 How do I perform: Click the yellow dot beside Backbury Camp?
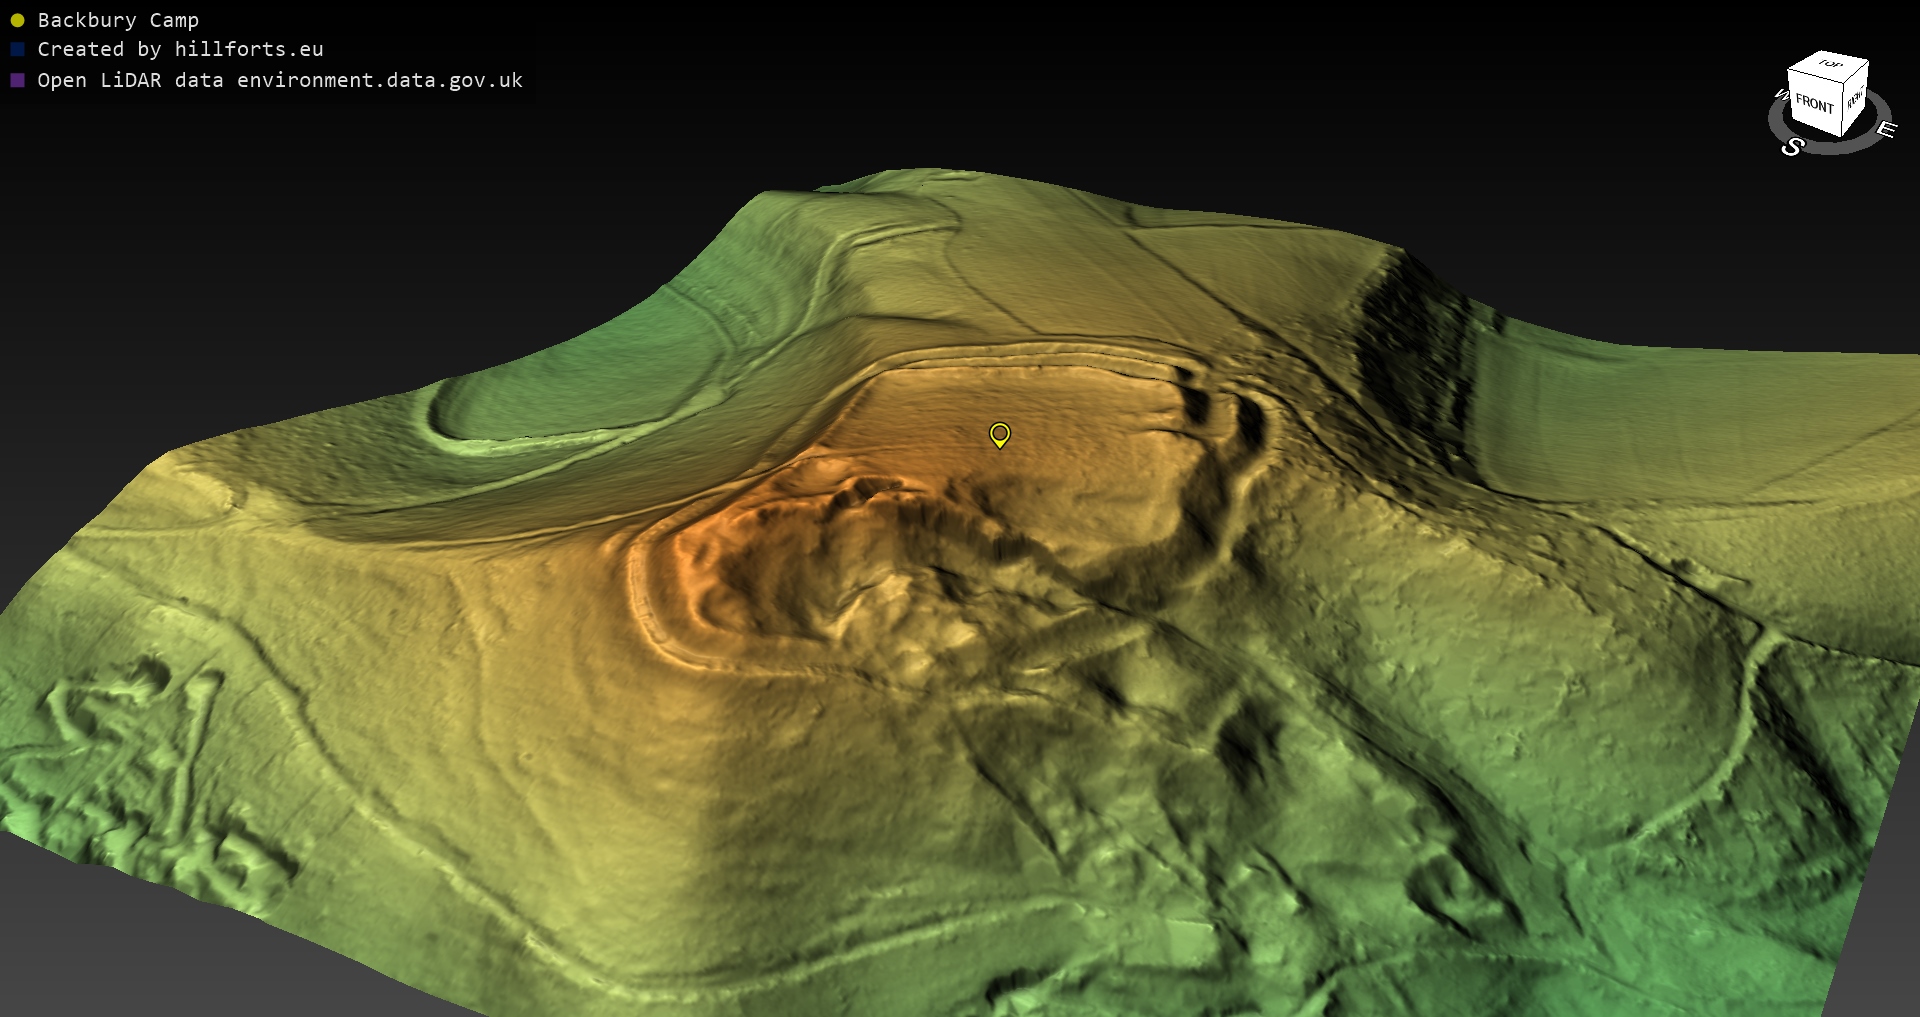17,20
